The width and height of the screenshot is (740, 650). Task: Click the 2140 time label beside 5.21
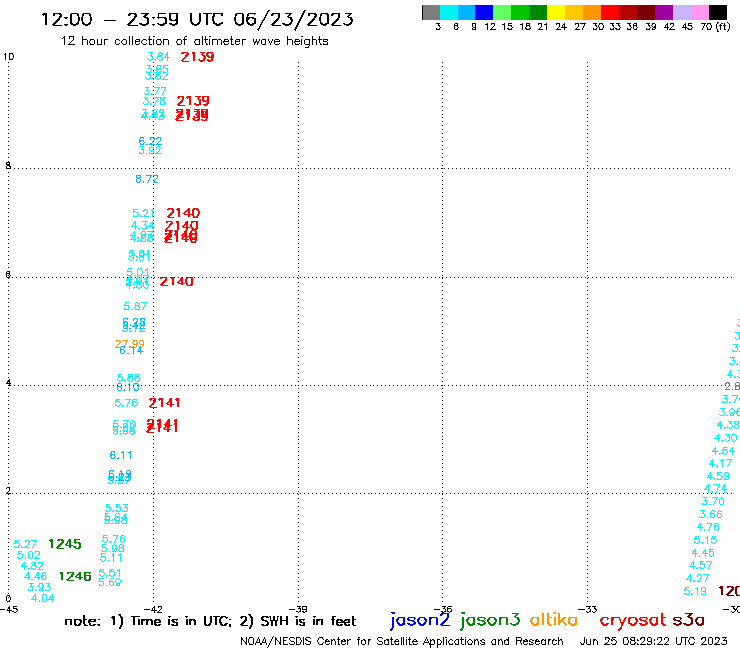tap(183, 213)
